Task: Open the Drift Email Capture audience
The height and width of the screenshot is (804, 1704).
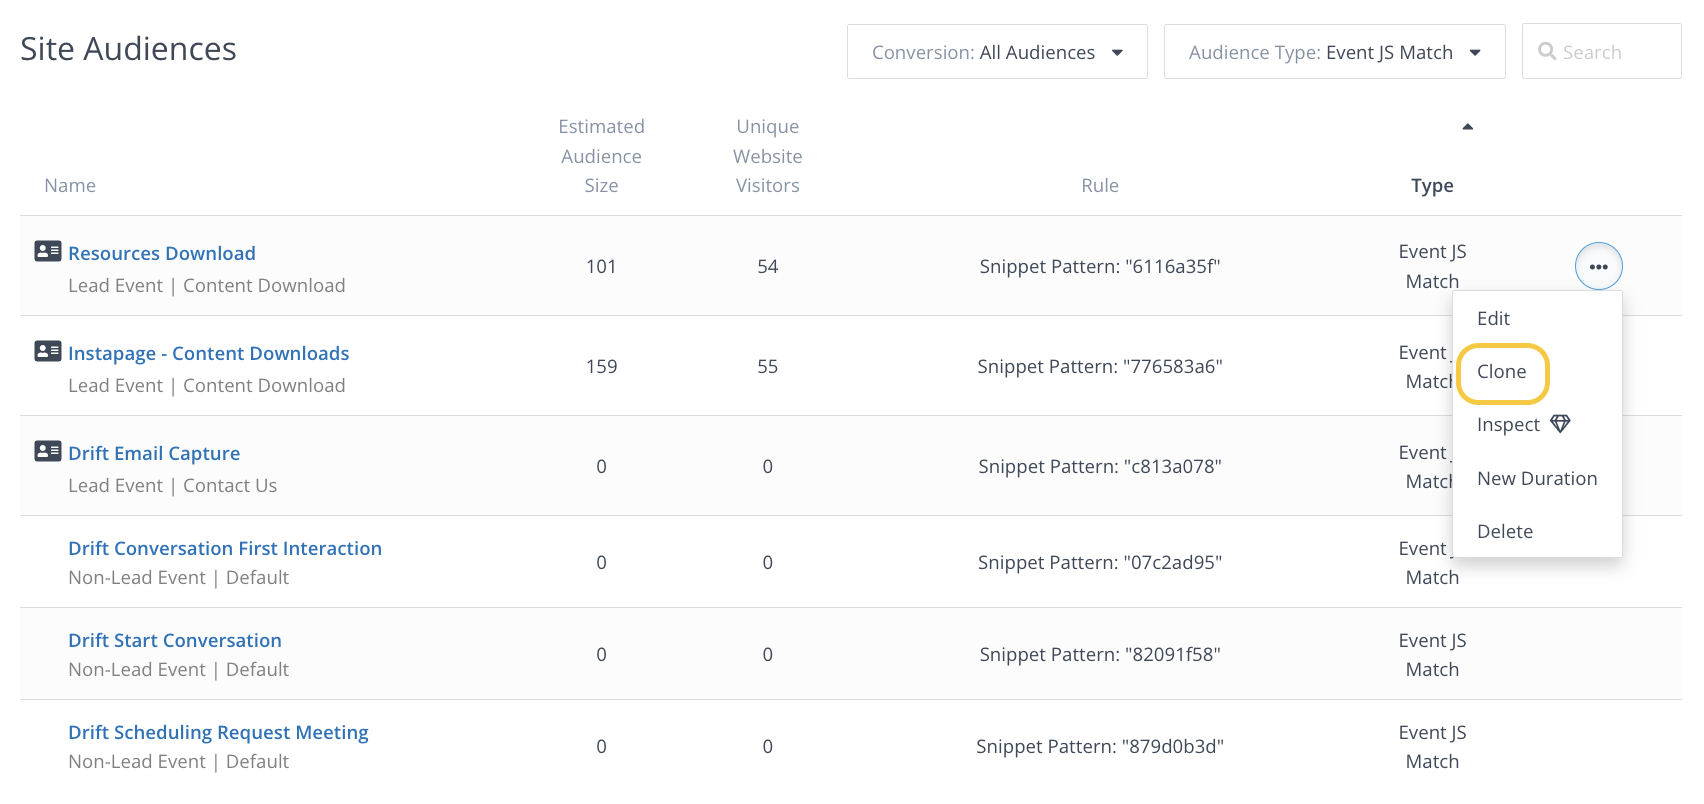Action: [x=154, y=453]
